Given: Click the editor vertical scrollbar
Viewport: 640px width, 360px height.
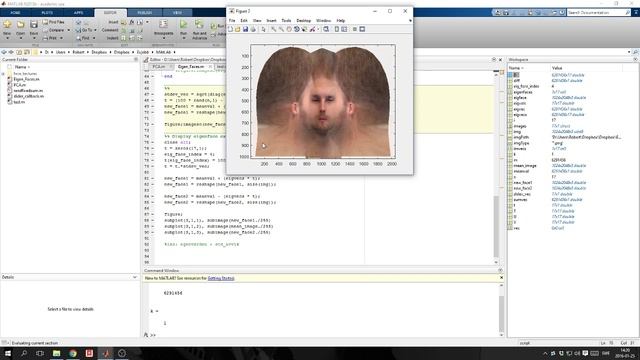Looking at the screenshot, I should click(x=496, y=167).
